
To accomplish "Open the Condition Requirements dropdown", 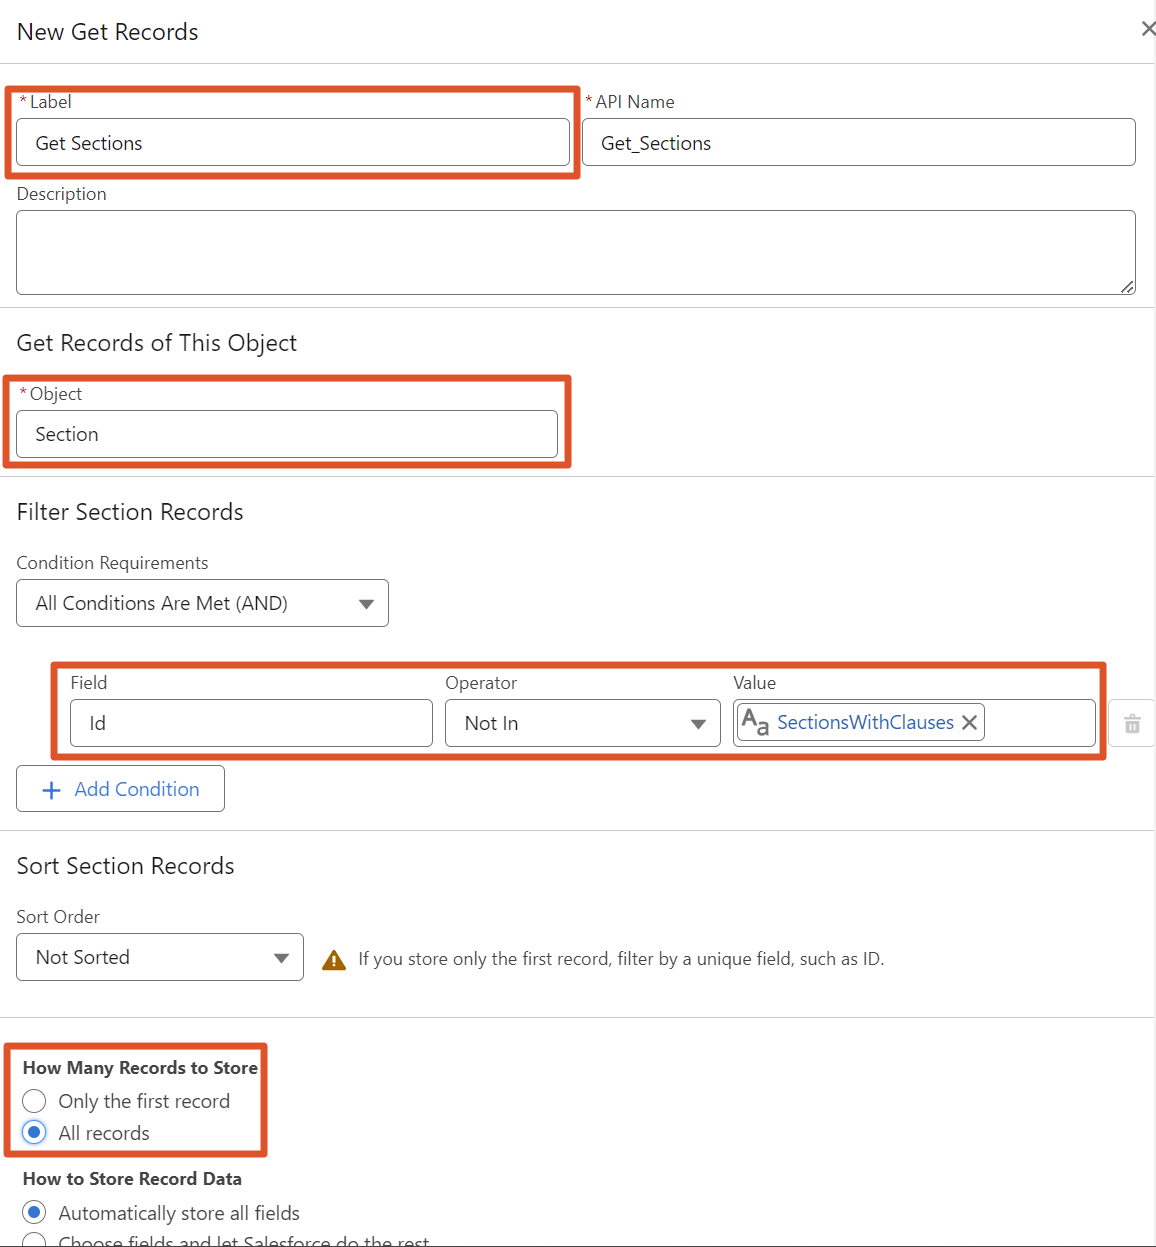I will (x=202, y=603).
